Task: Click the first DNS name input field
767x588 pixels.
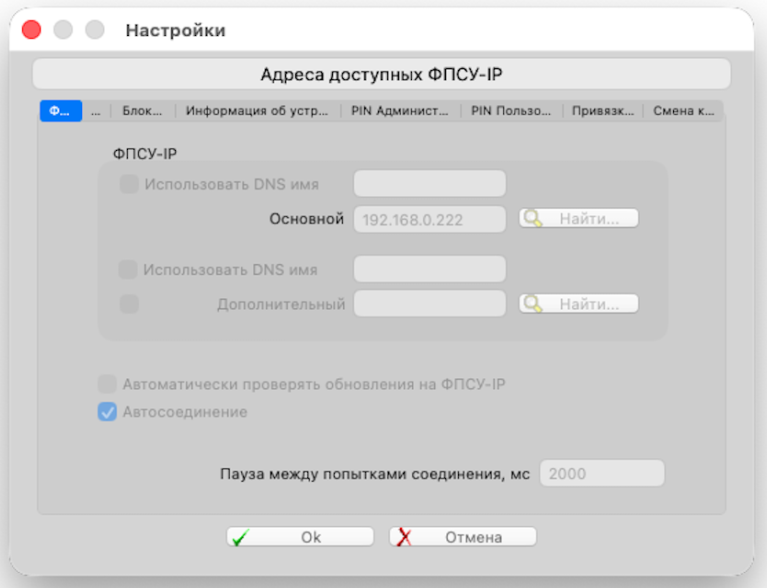Action: coord(429,183)
